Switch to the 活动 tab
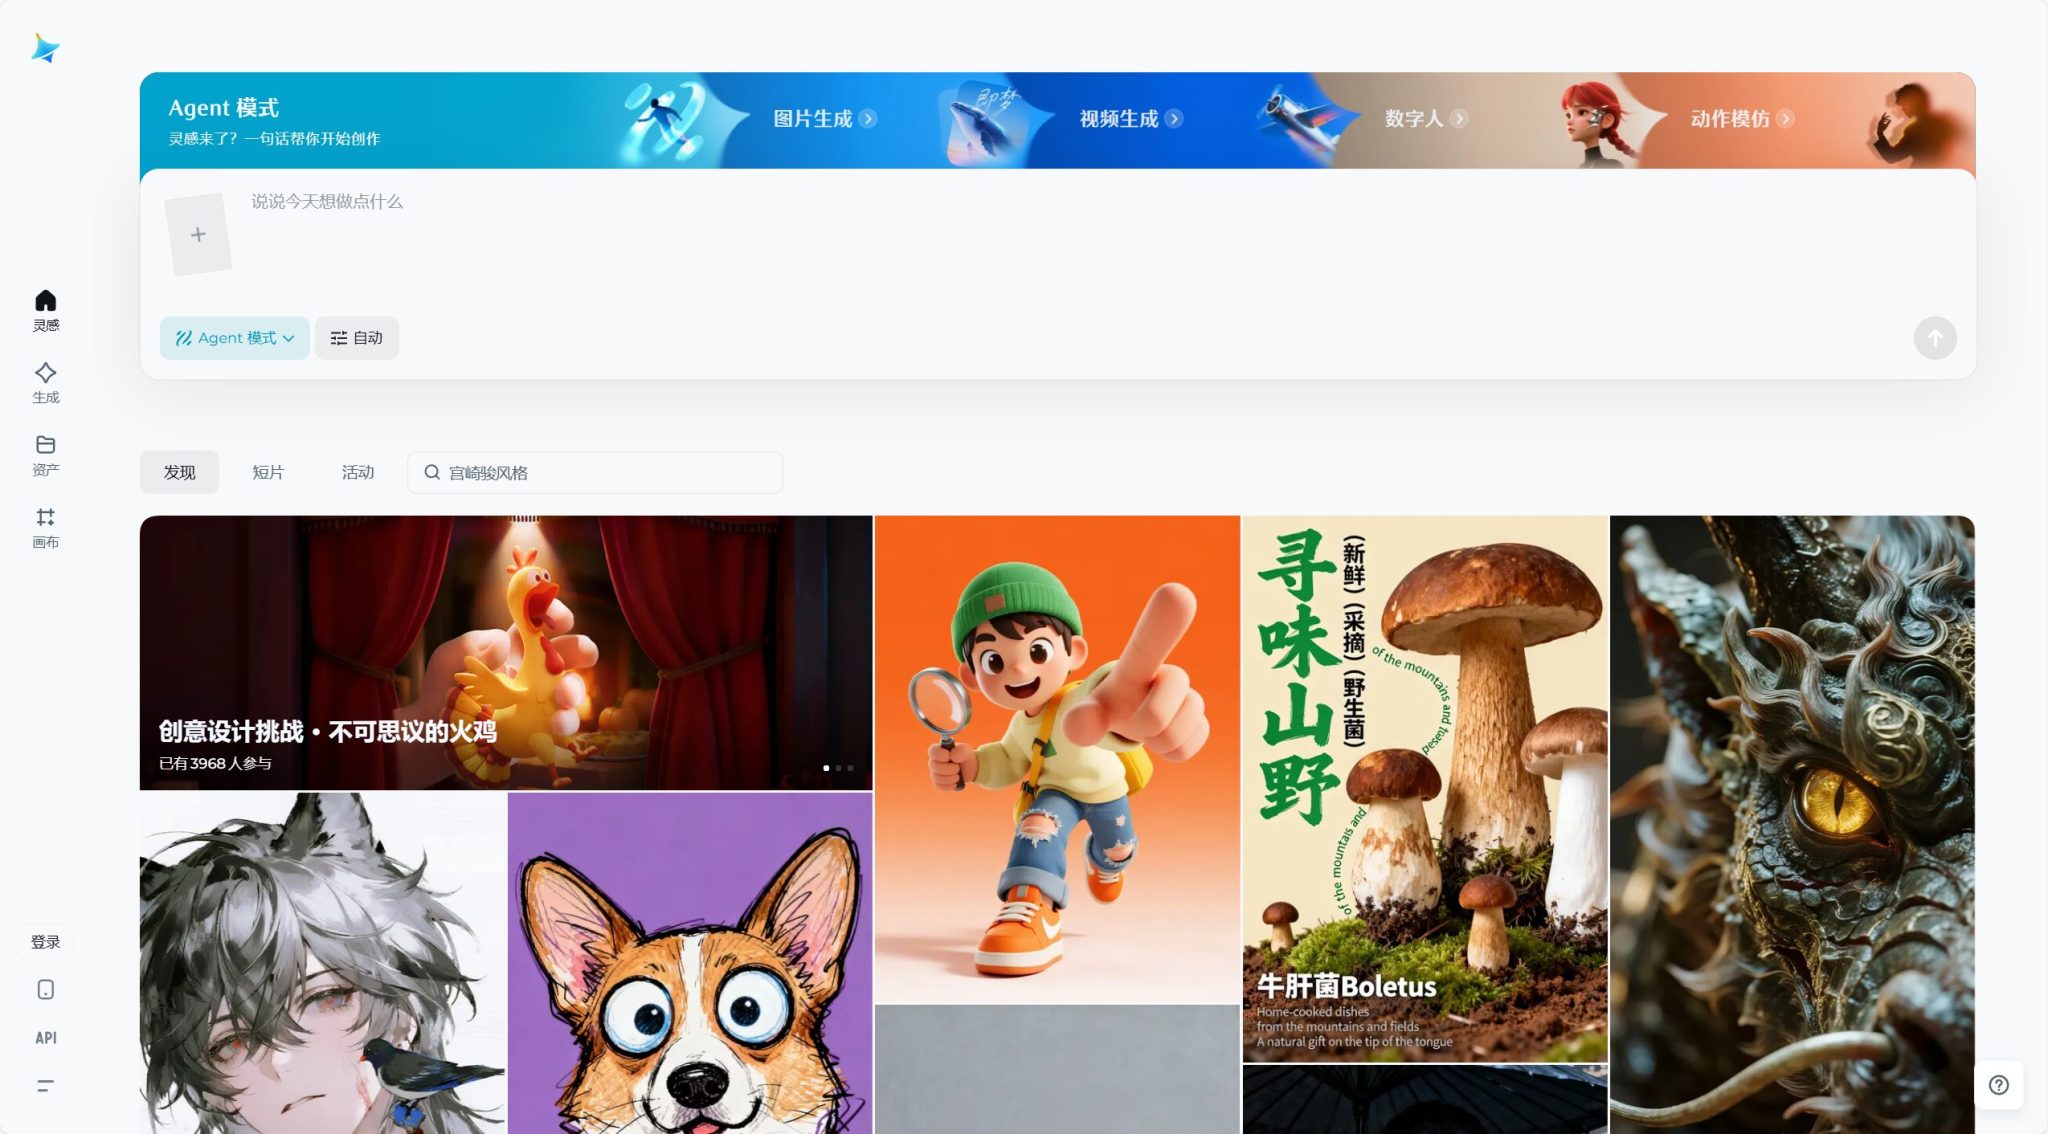 coord(357,472)
